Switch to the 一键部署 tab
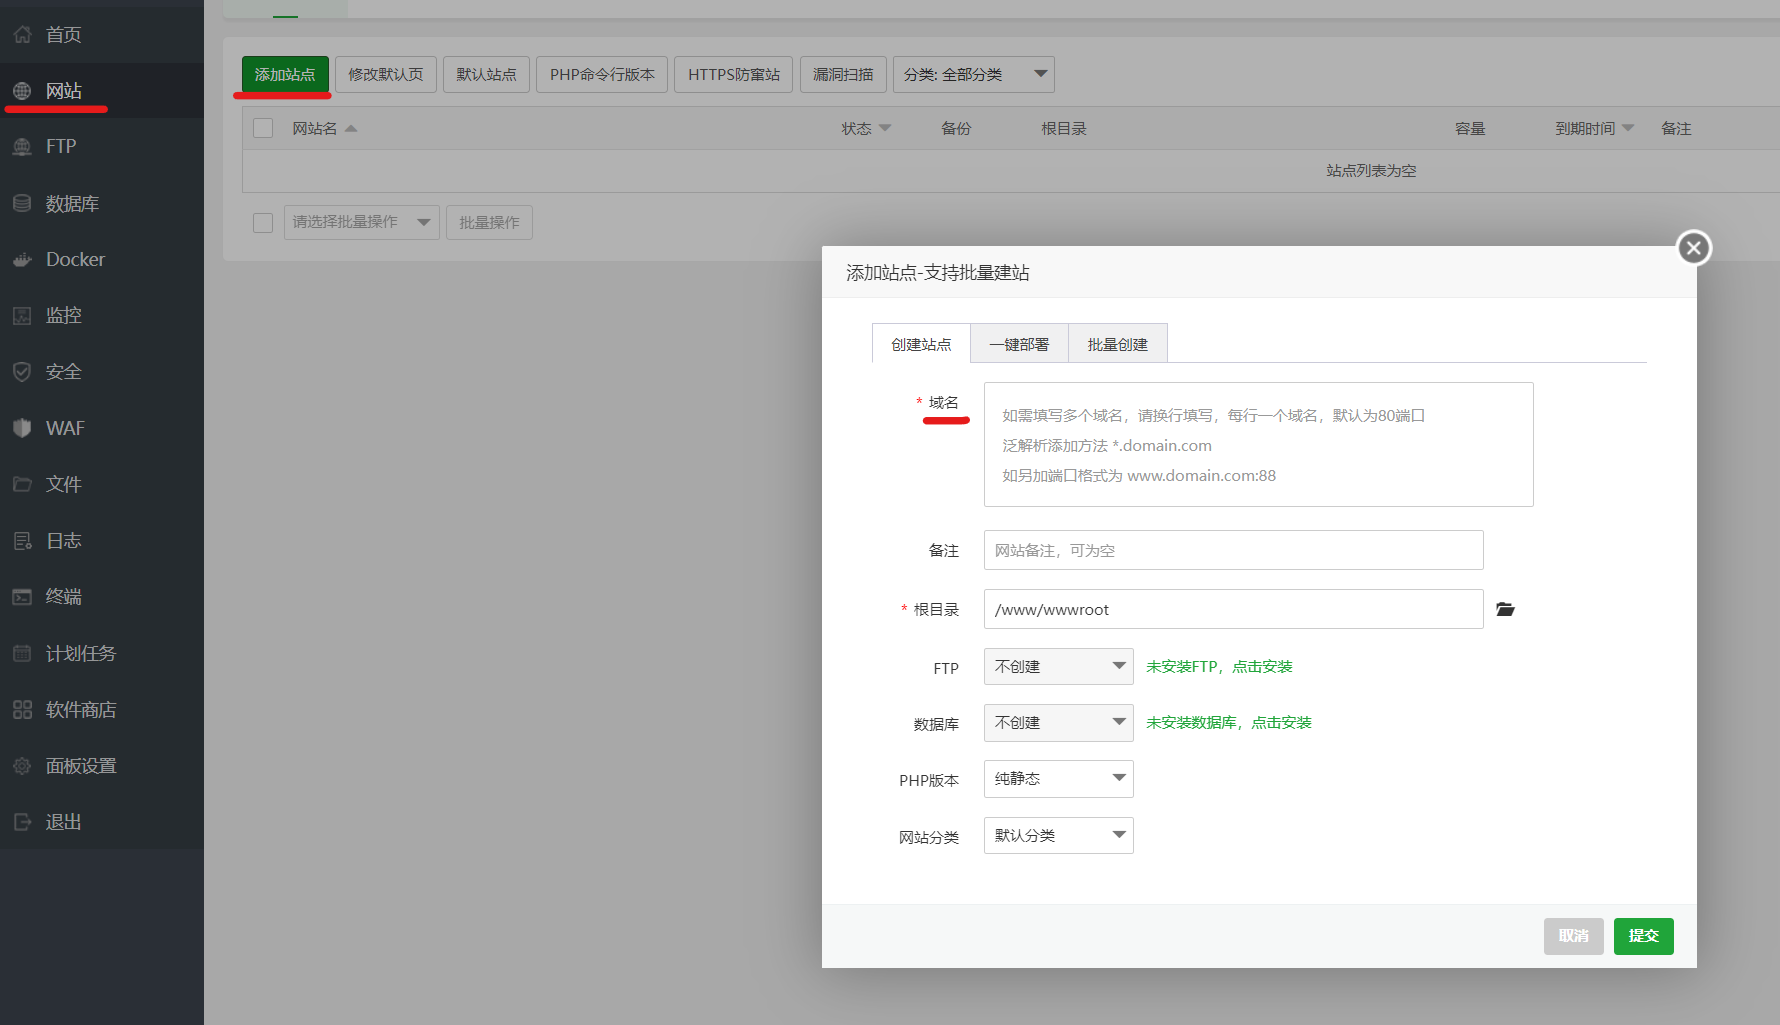Image resolution: width=1780 pixels, height=1025 pixels. point(1019,344)
